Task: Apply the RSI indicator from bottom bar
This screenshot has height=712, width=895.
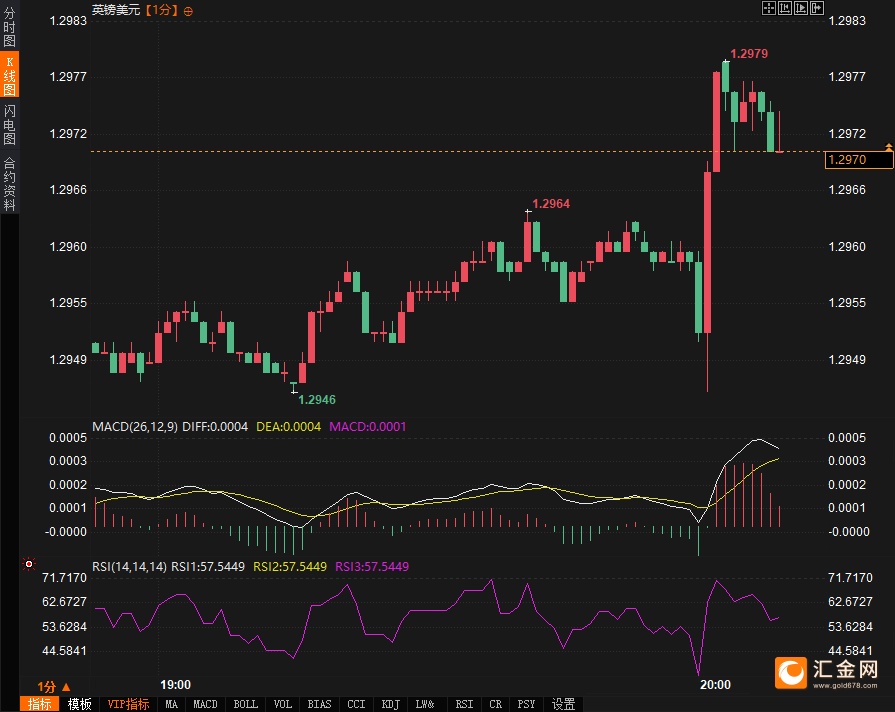Action: pos(464,704)
